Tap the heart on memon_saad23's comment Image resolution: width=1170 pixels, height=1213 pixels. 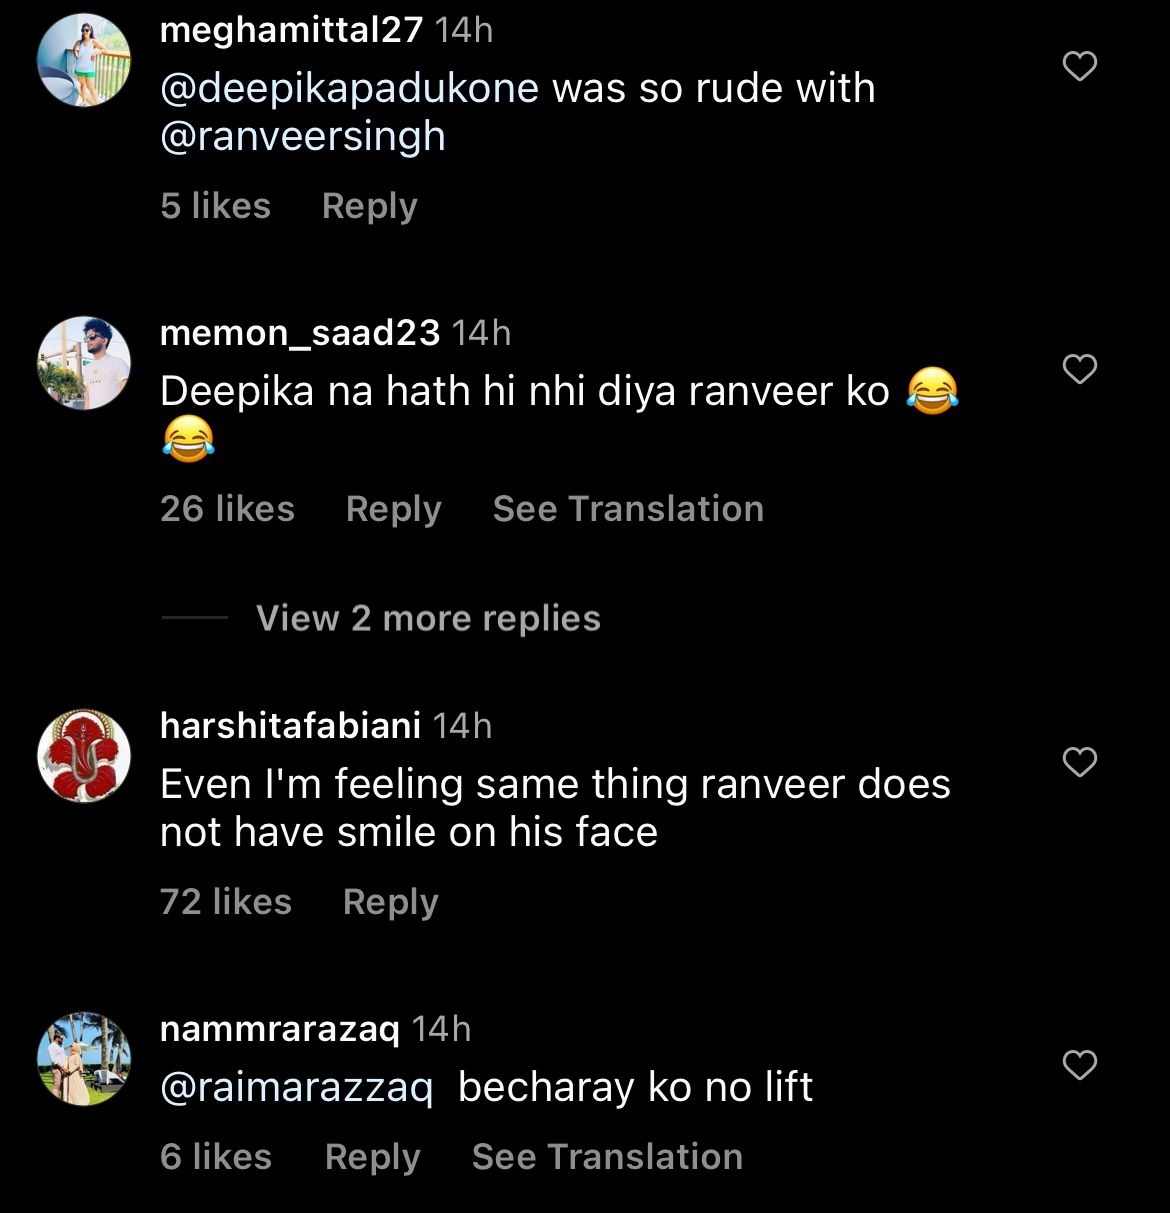[1079, 369]
